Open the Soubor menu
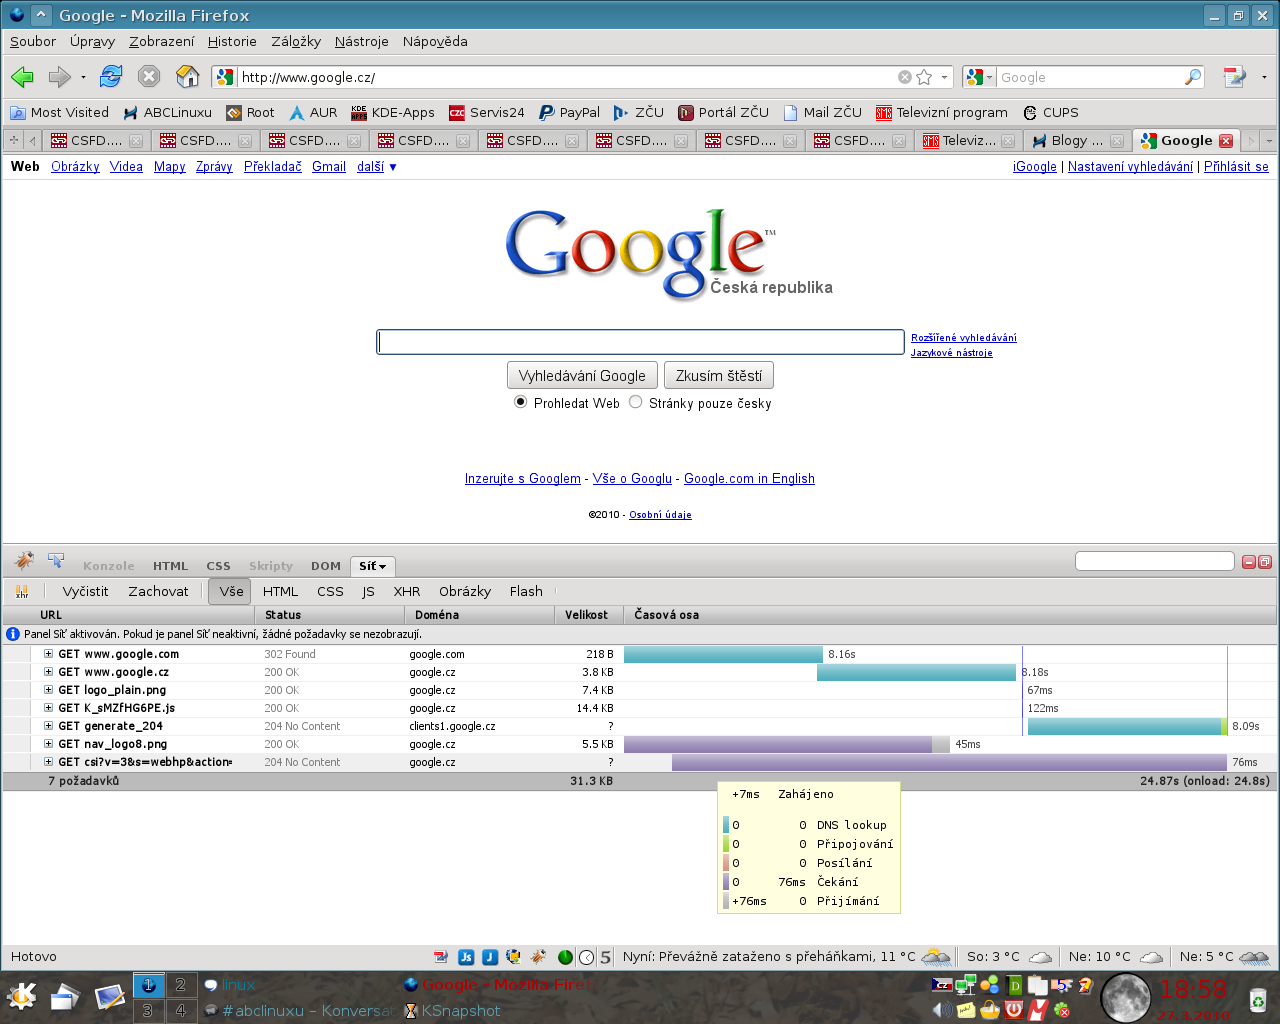This screenshot has width=1280, height=1024. coord(33,41)
